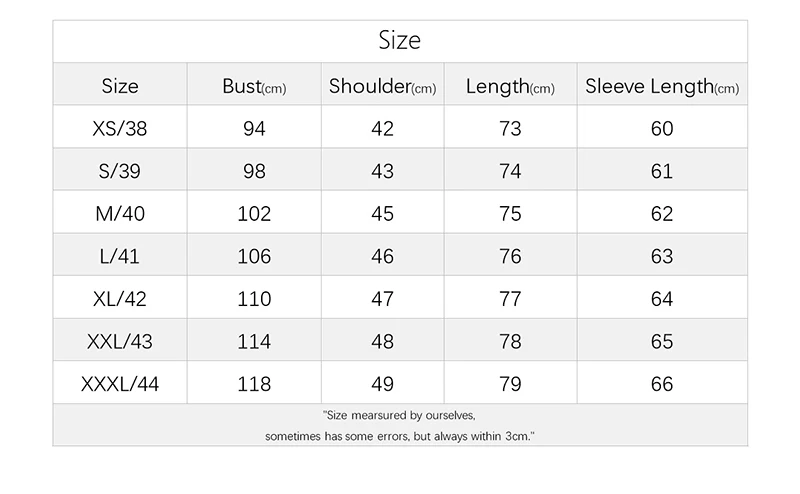Screen dimensions: 800x494
Task: Select the bust value 118 cell
Action: tap(254, 384)
